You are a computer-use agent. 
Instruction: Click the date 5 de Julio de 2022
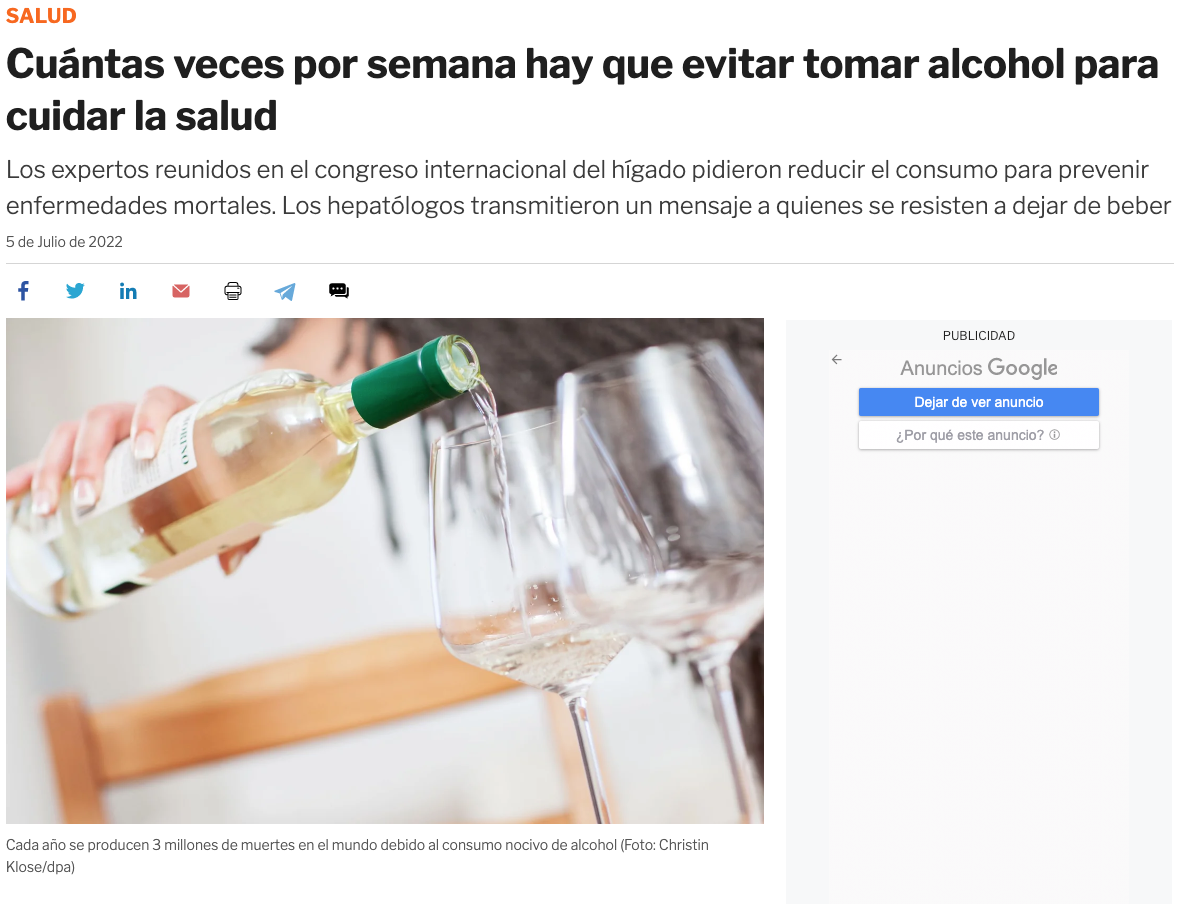tap(64, 242)
